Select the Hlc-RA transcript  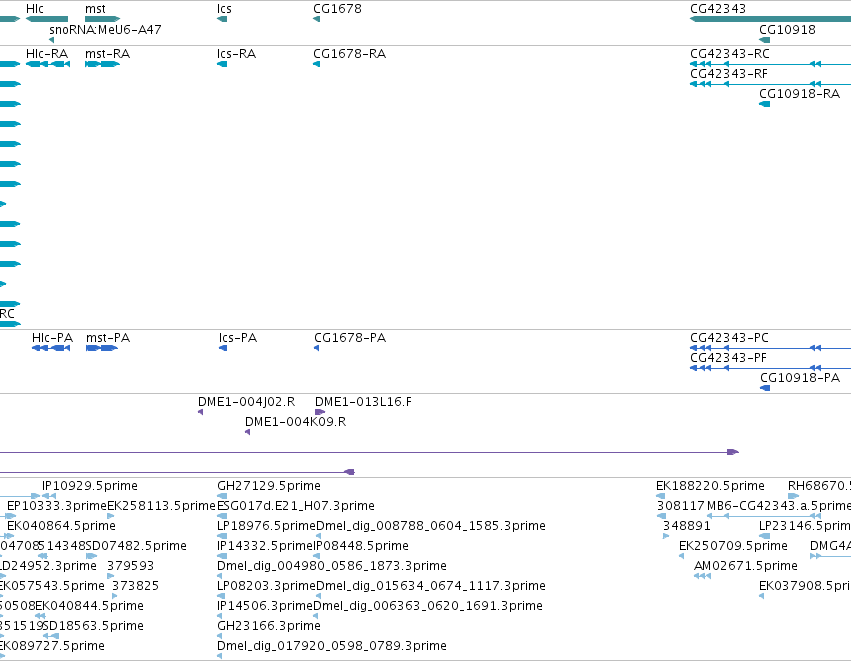pos(48,64)
